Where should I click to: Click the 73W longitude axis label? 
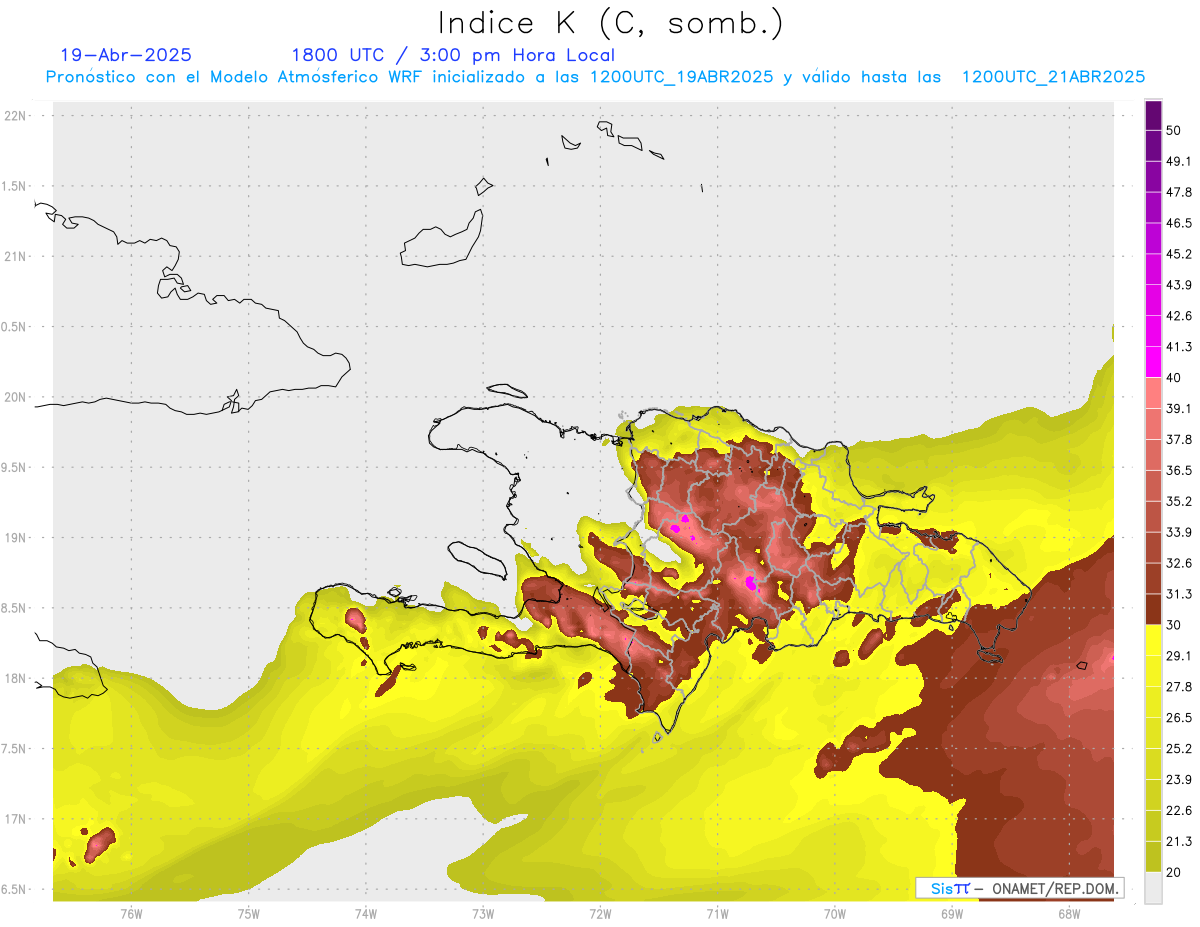click(483, 914)
